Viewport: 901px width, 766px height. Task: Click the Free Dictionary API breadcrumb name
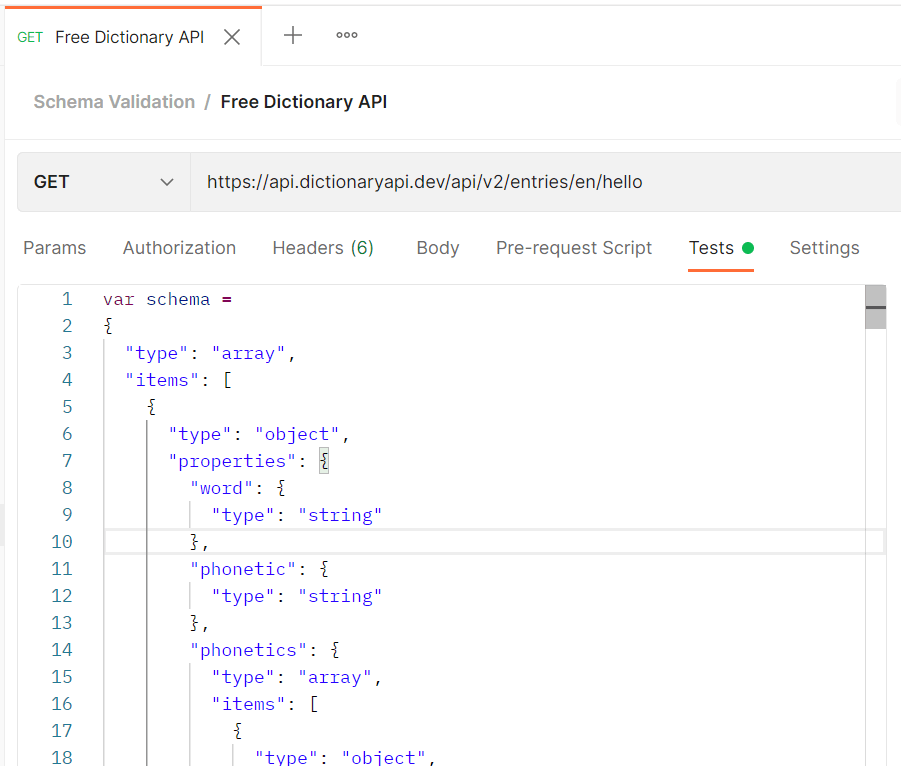click(x=304, y=102)
